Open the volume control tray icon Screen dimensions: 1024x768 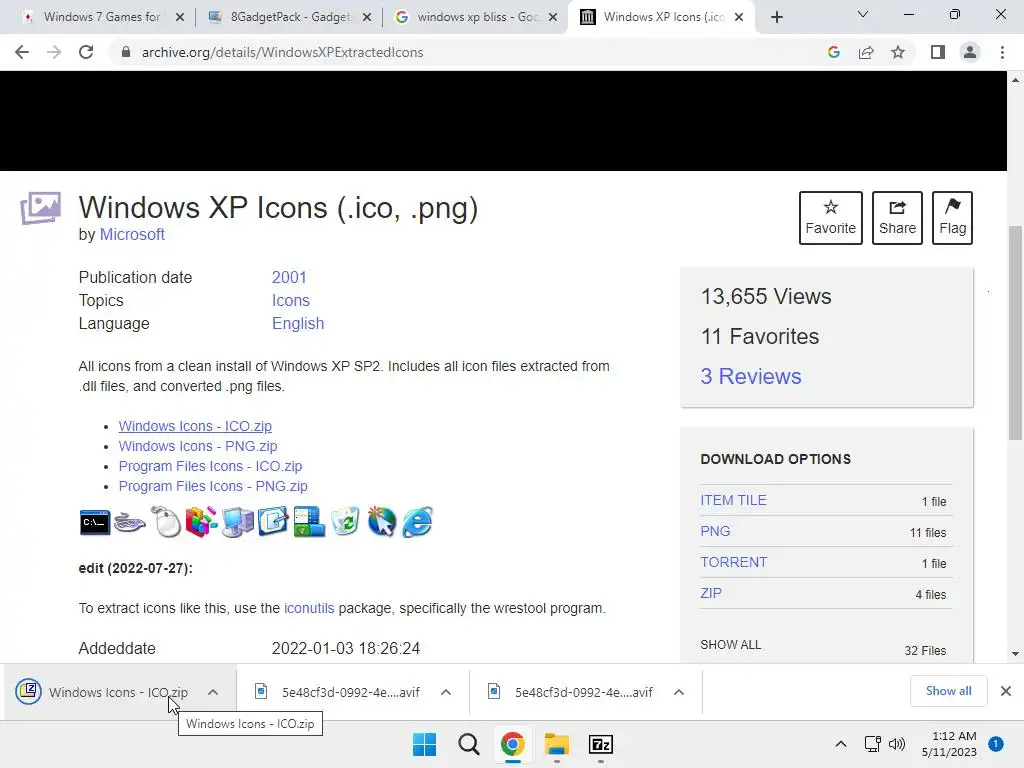coord(897,744)
